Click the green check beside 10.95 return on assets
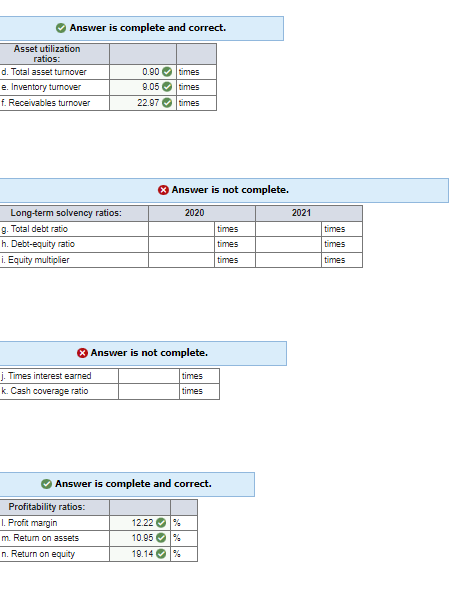Image resolution: width=474 pixels, height=589 pixels. pos(161,538)
